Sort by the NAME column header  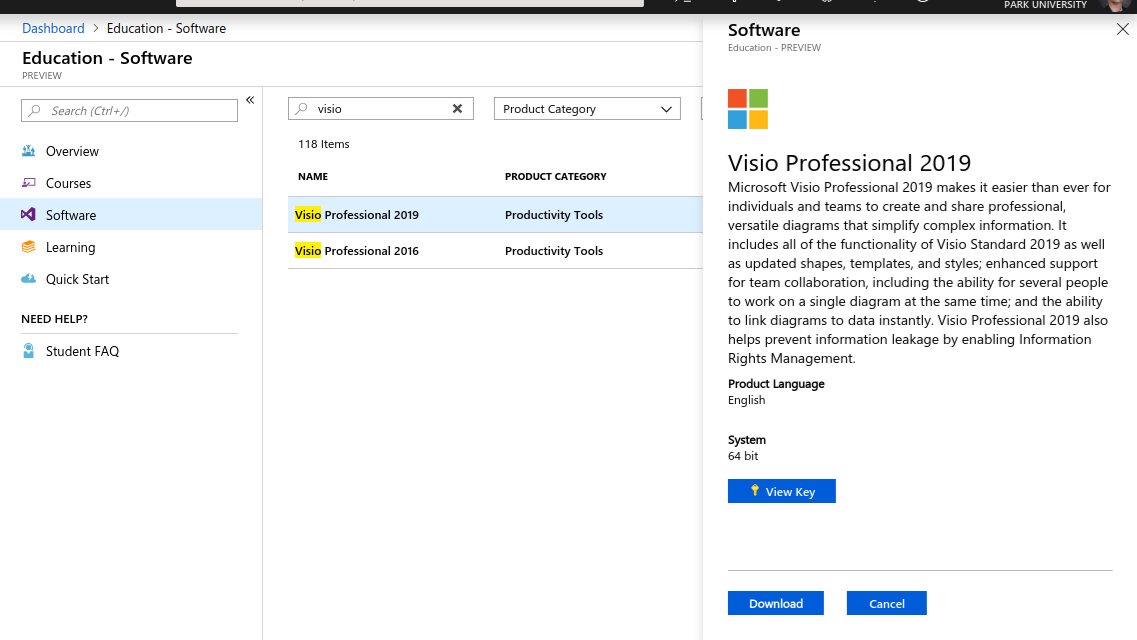(x=313, y=176)
